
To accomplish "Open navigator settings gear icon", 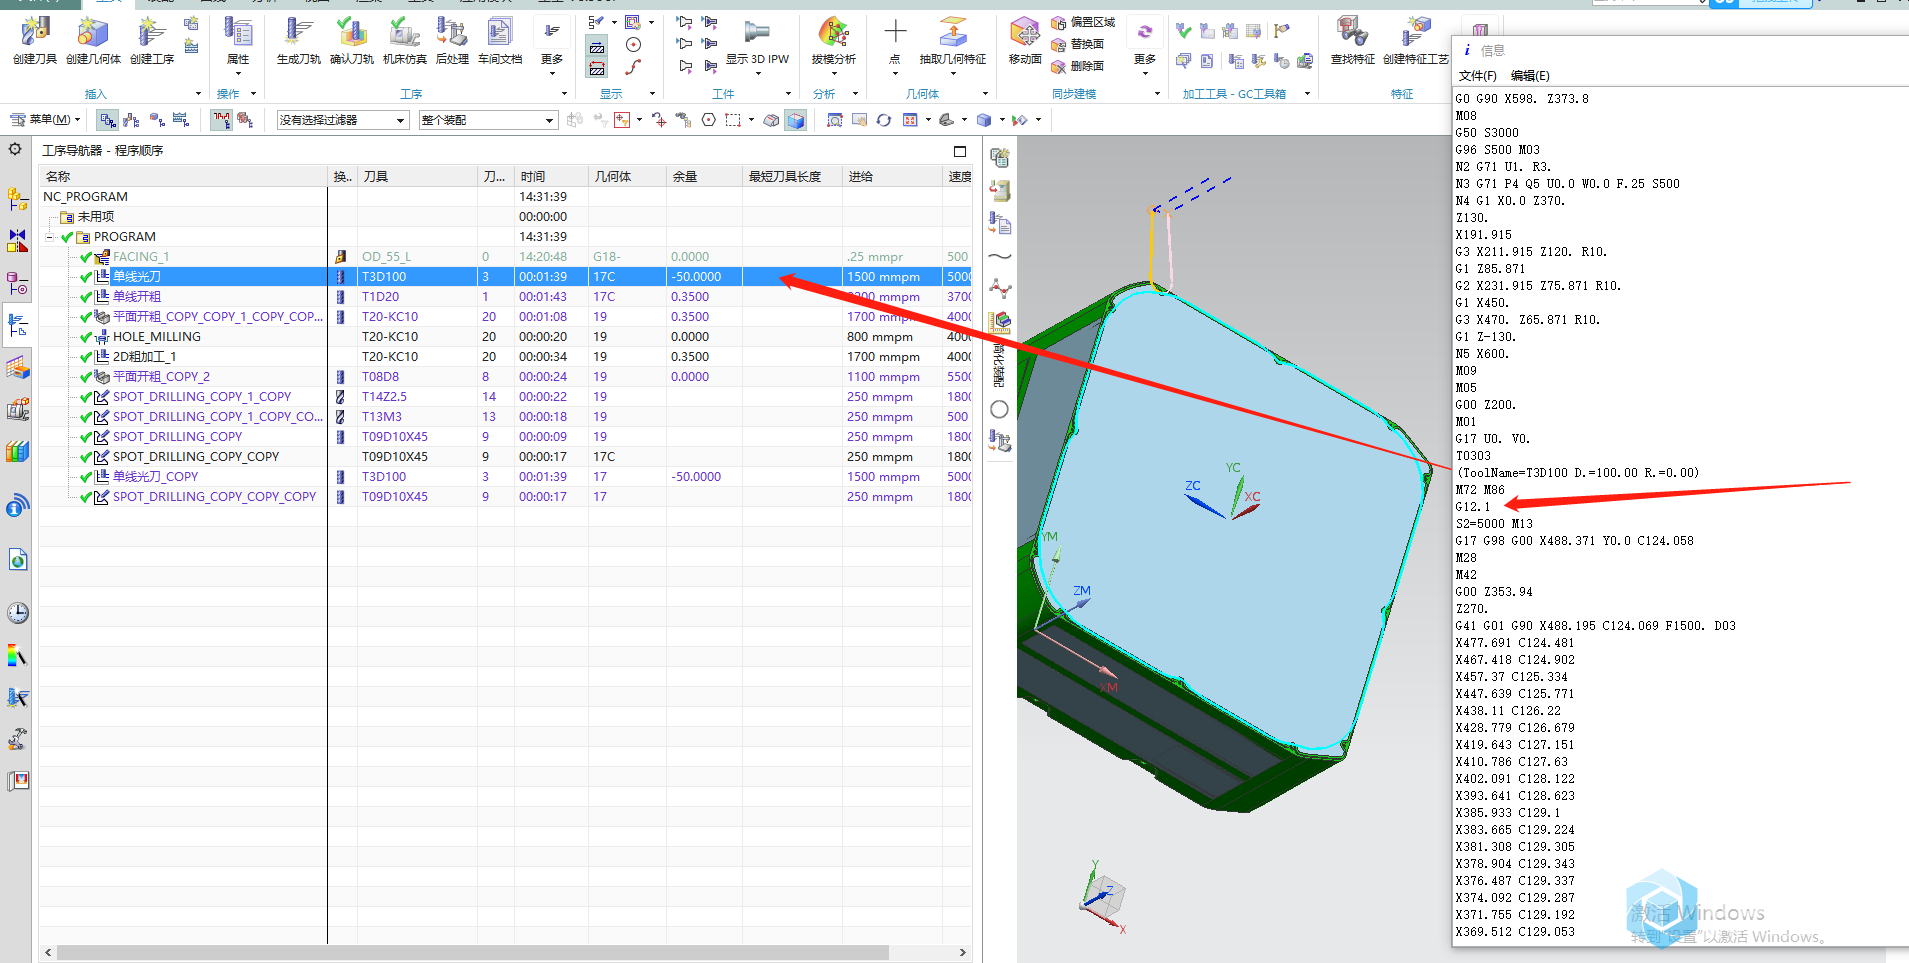I will [15, 149].
